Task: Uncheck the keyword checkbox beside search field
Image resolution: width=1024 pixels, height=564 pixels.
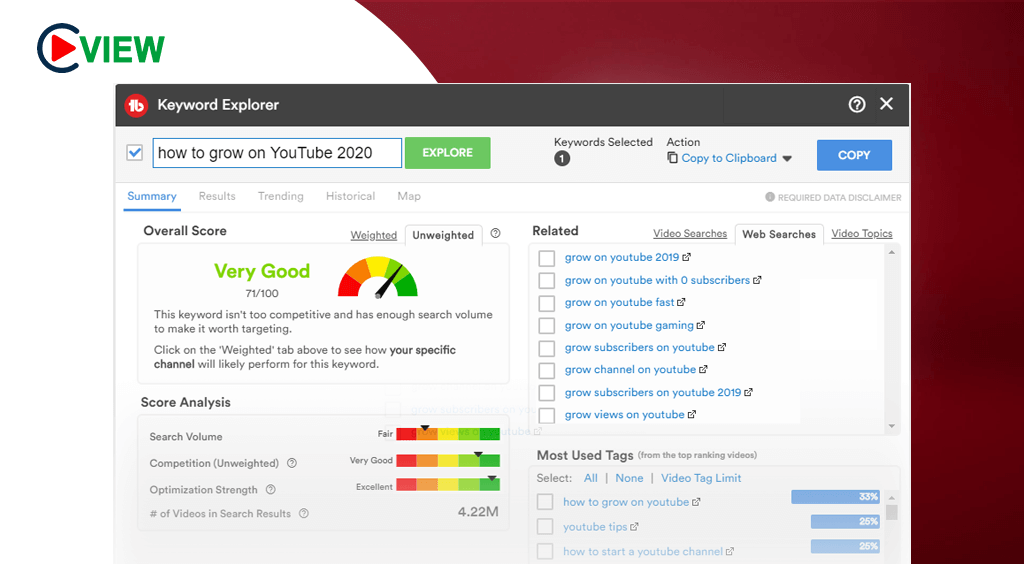Action: 135,153
